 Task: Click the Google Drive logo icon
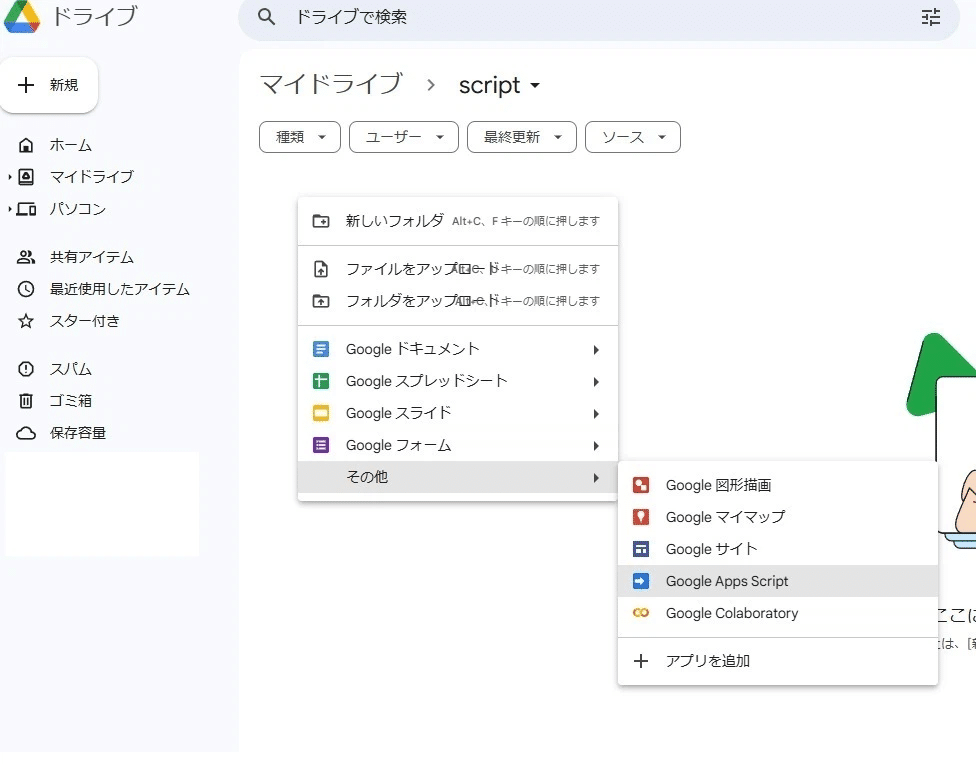(22, 16)
